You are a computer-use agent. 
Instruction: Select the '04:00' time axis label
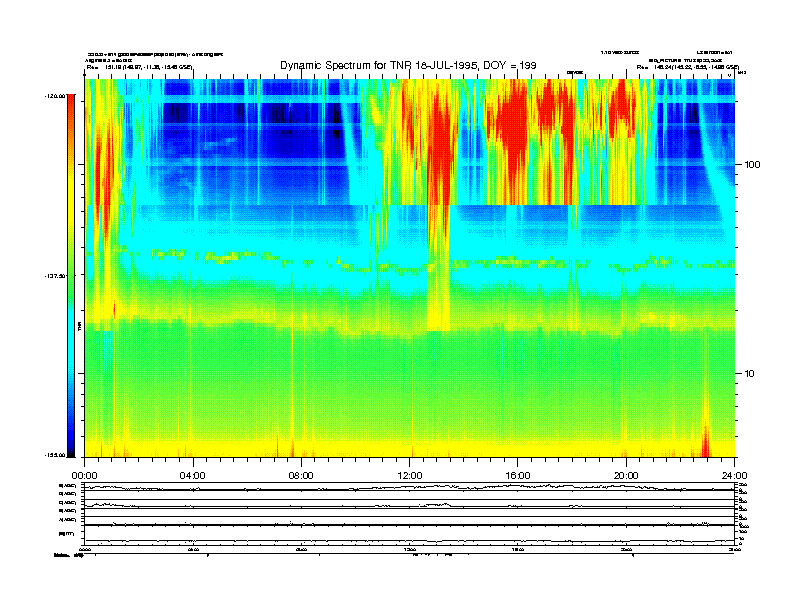192,476
